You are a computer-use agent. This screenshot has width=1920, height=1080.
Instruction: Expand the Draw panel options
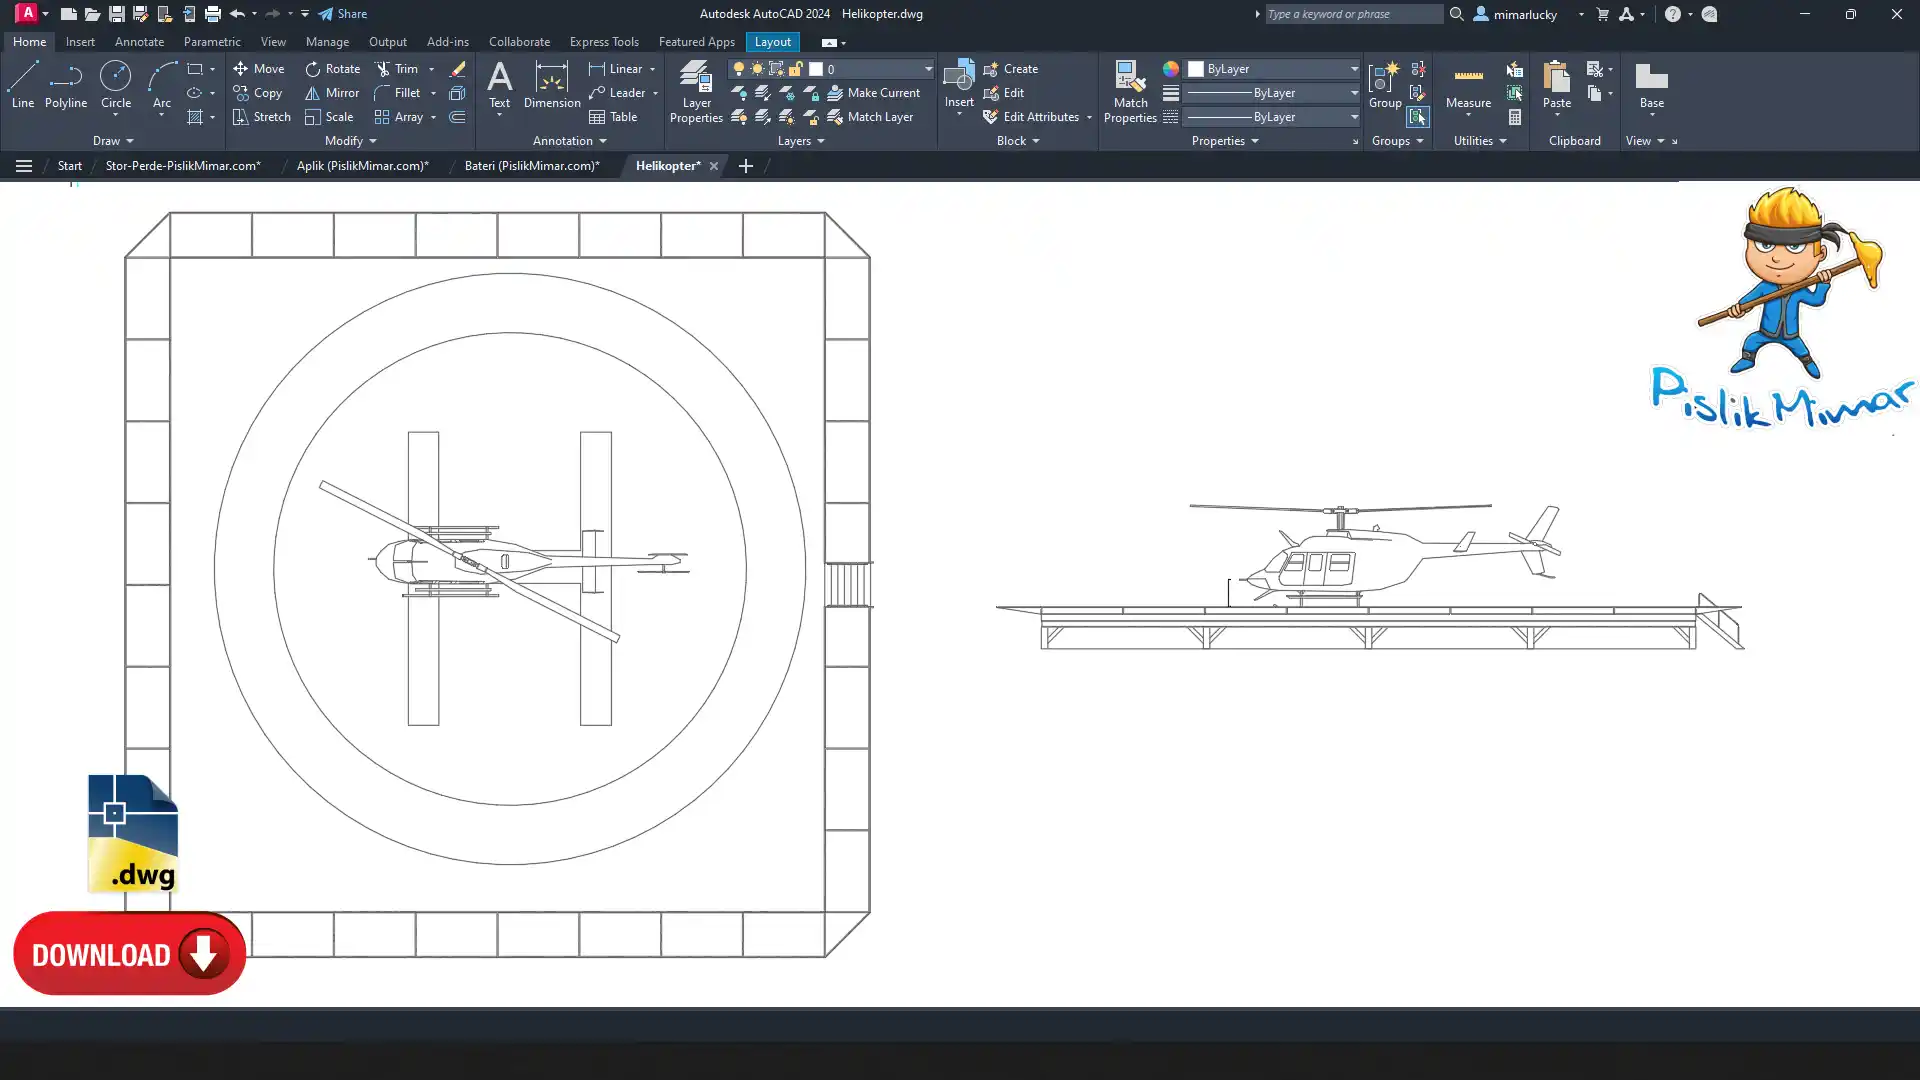(x=112, y=141)
